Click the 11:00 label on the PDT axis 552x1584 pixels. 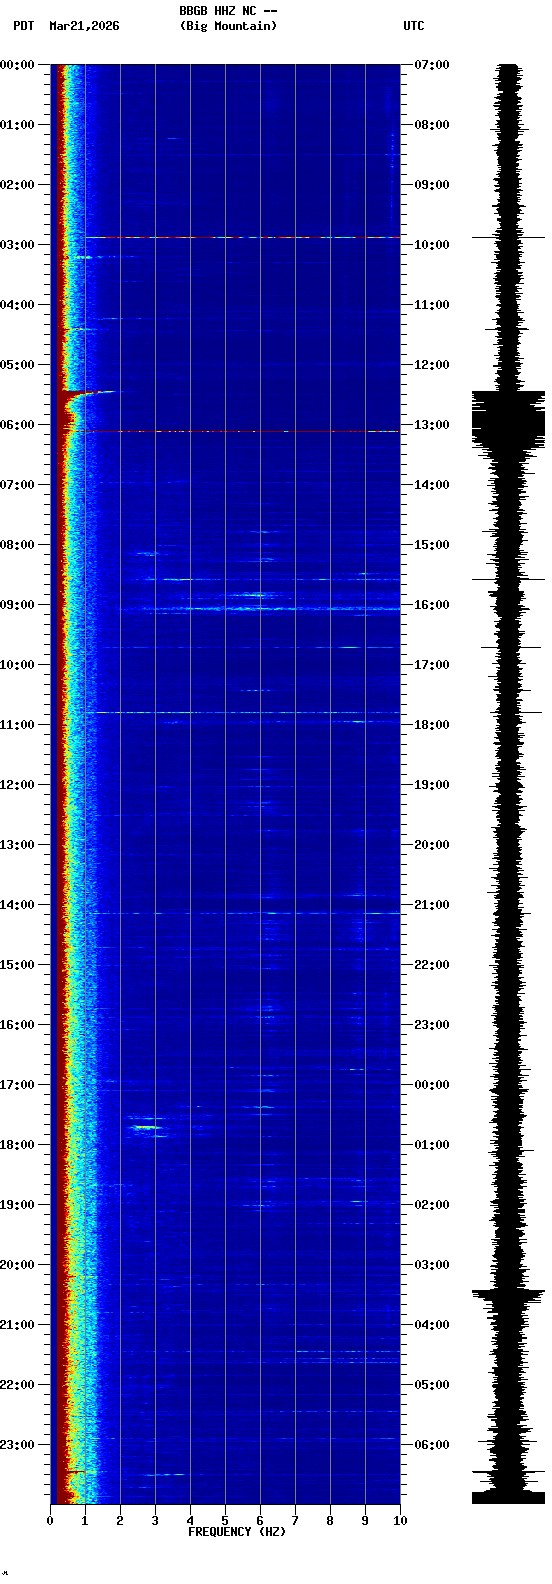point(17,725)
